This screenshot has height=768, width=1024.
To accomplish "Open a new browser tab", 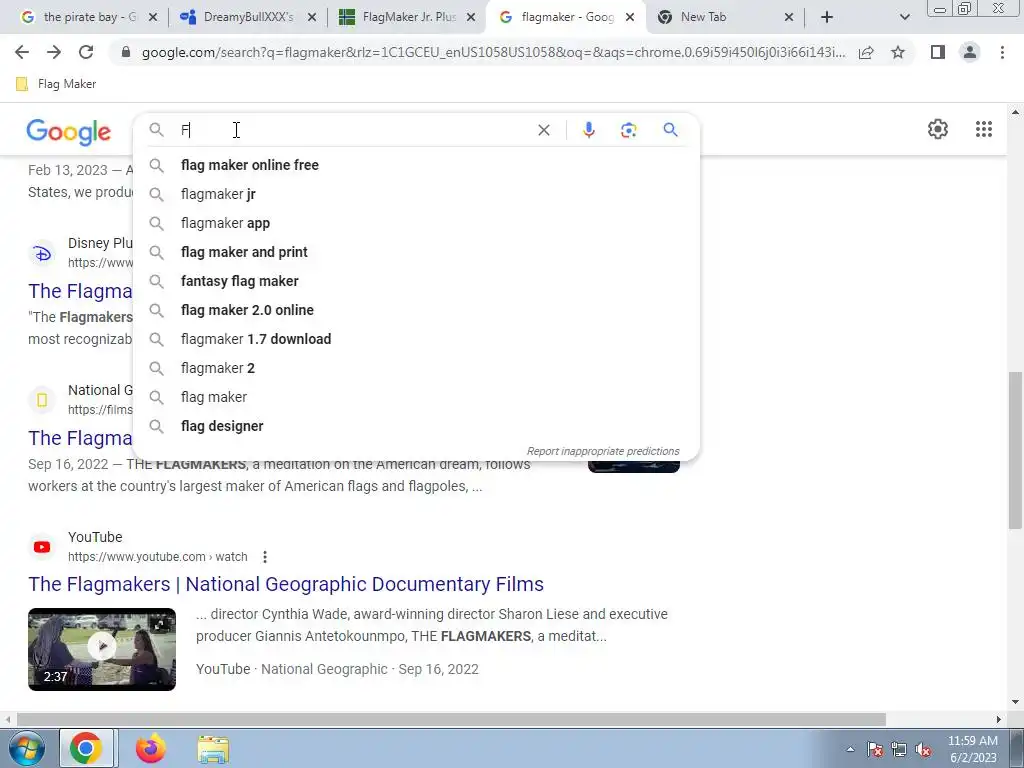I will pos(827,17).
